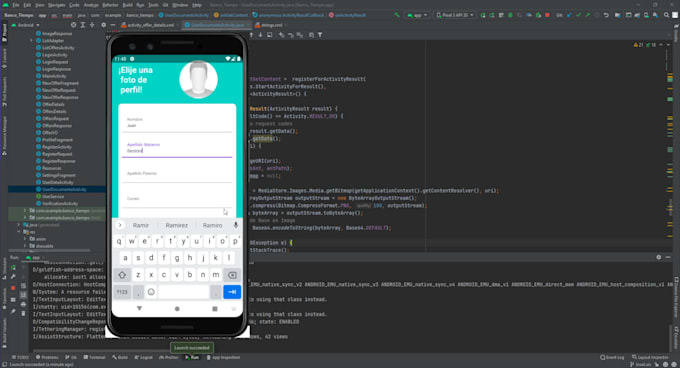Click the Undo arrow in top toolbar

606,15
